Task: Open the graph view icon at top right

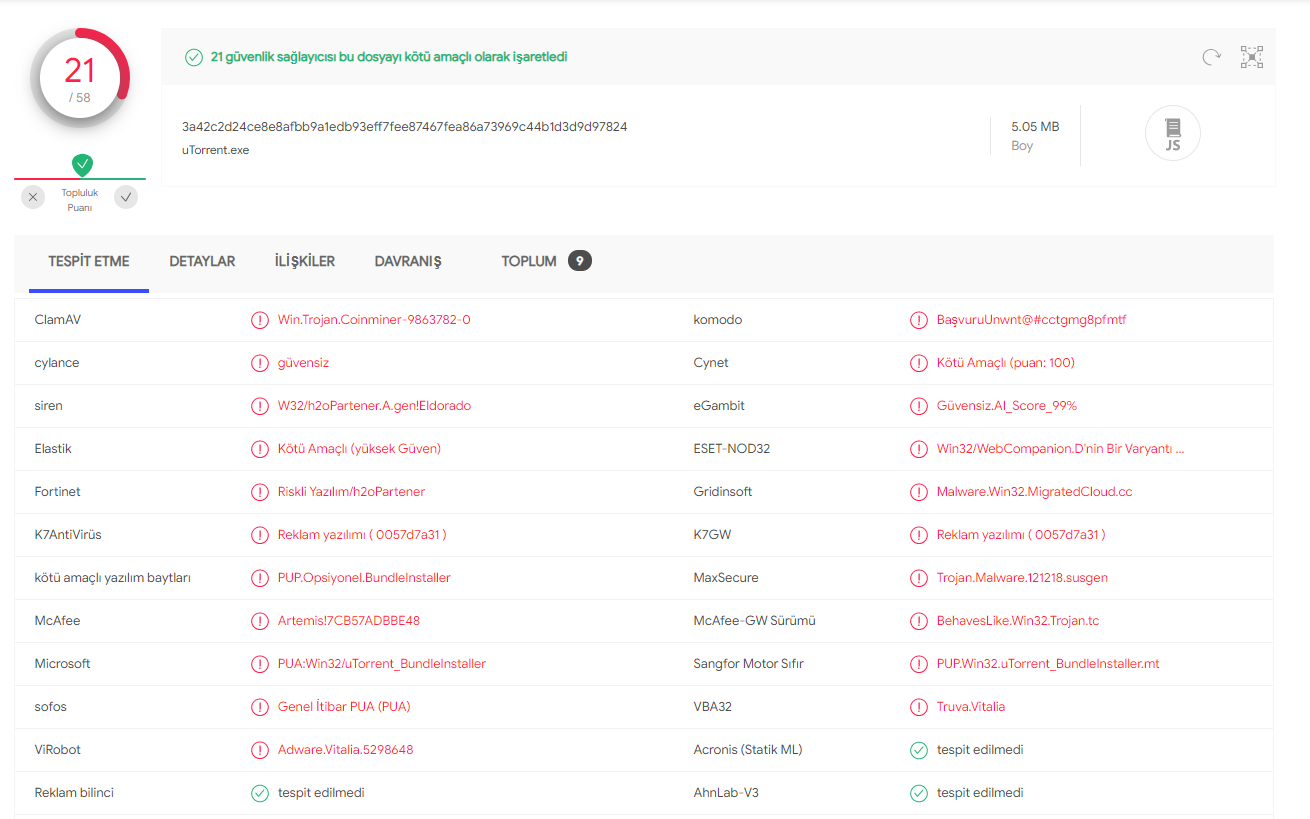Action: click(1252, 57)
